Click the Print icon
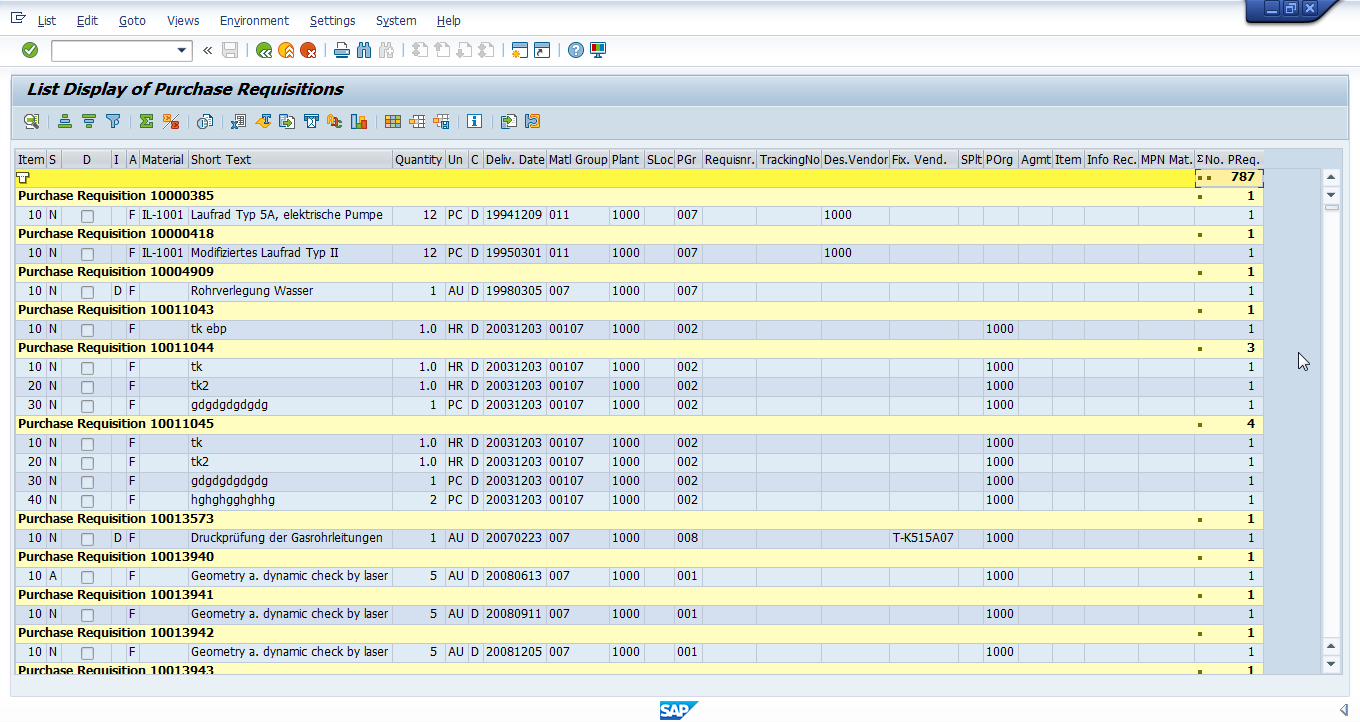The height and width of the screenshot is (722, 1360). coord(341,50)
